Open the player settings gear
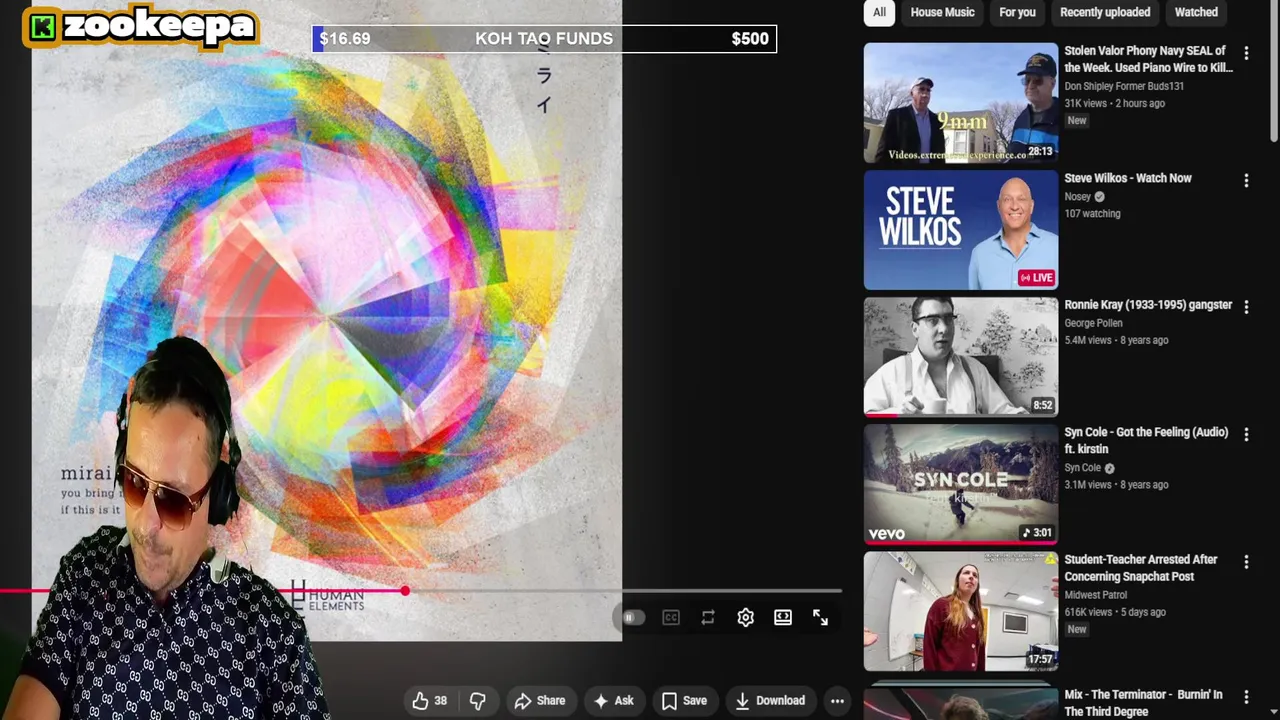The height and width of the screenshot is (720, 1280). [x=745, y=618]
